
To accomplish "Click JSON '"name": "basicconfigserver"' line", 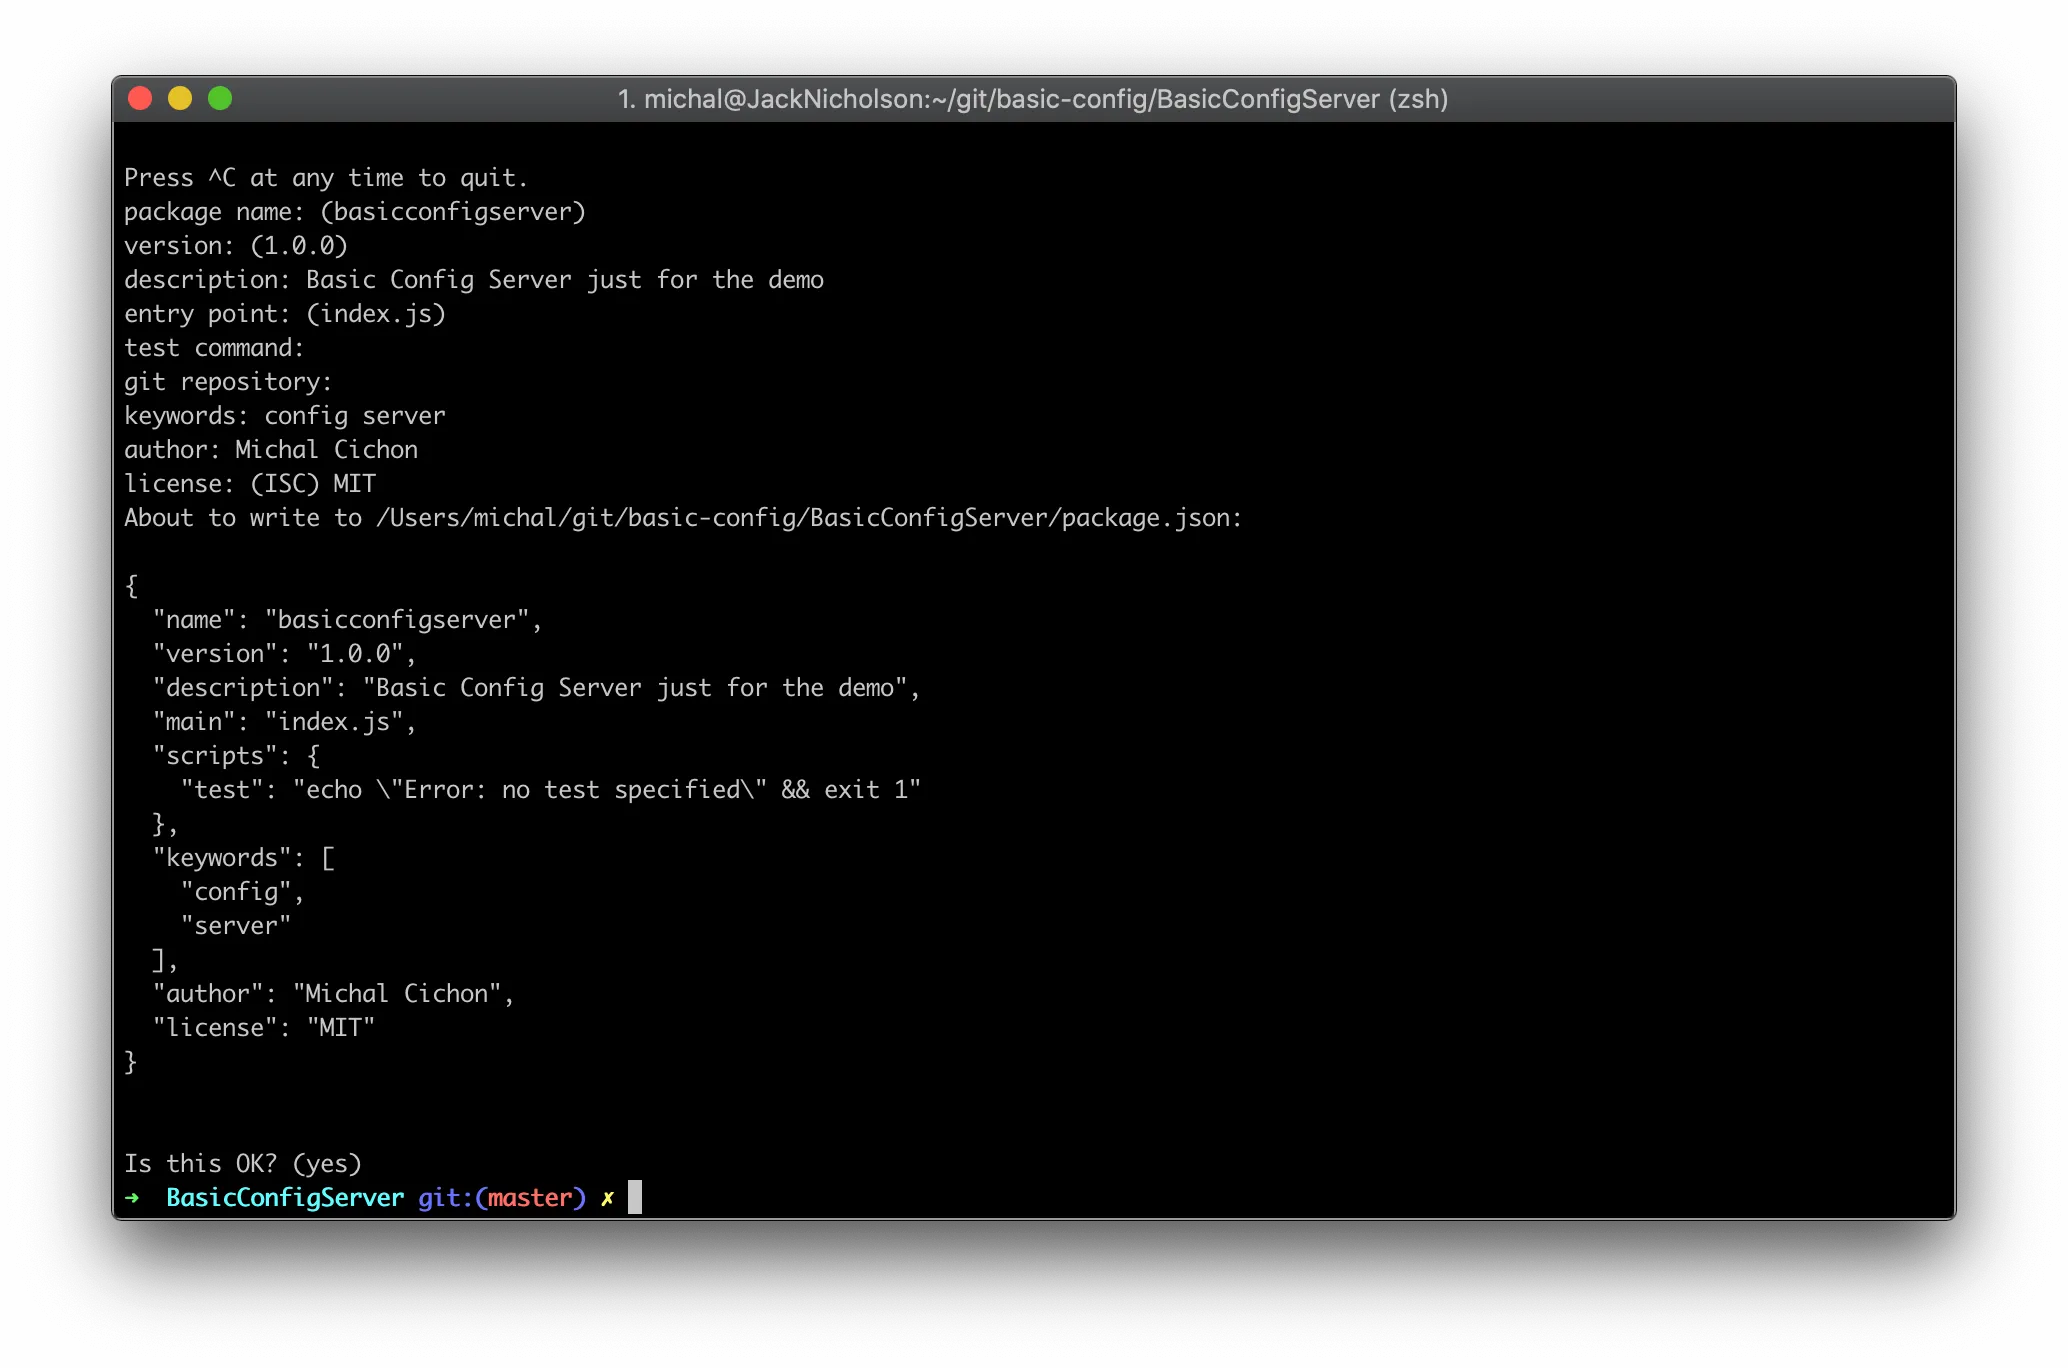I will [347, 620].
